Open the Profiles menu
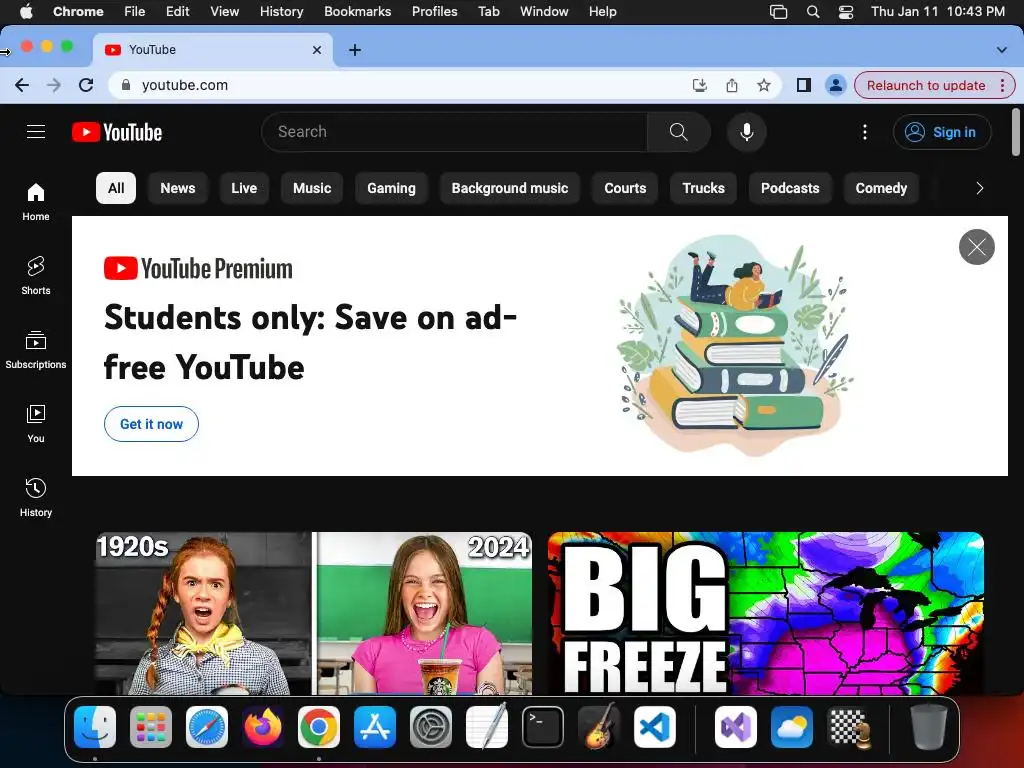Screen dimensions: 1024x768 pyautogui.click(x=434, y=11)
